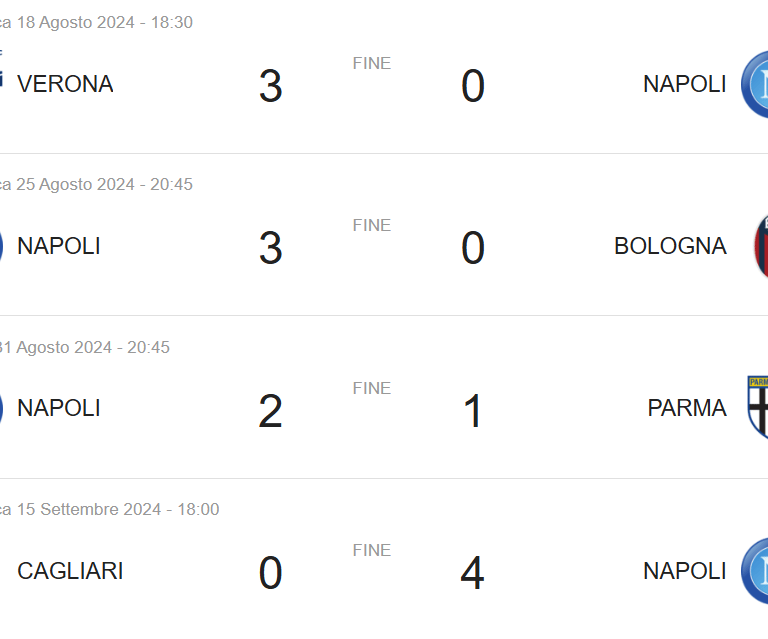Click Verona crest beside VERONA name
This screenshot has width=768, height=639.
(1, 73)
